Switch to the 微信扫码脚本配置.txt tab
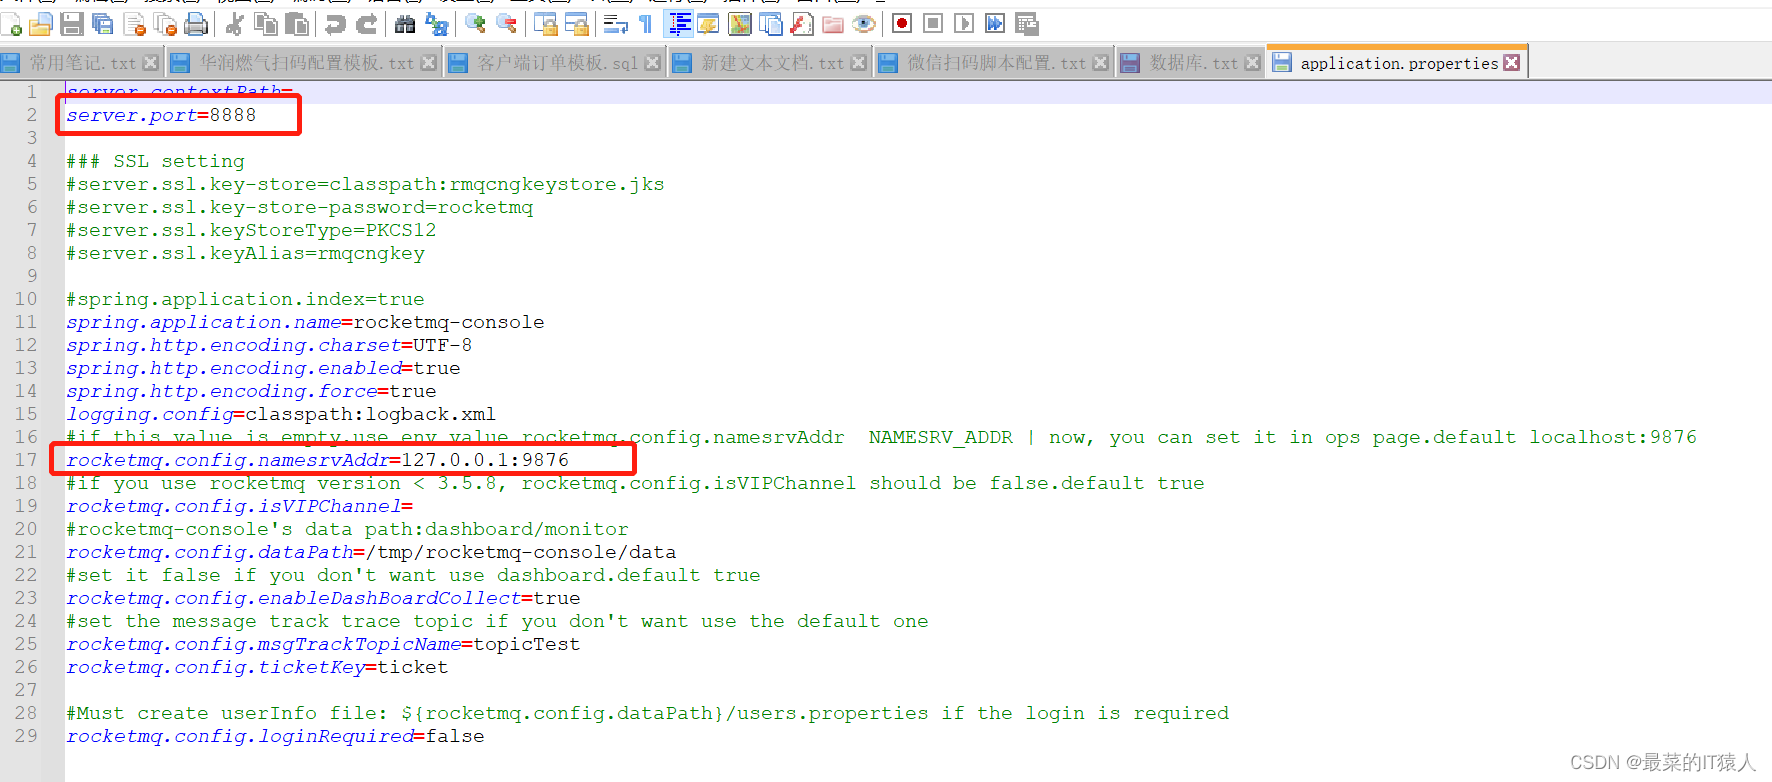Viewport: 1772px width, 782px height. (x=995, y=63)
